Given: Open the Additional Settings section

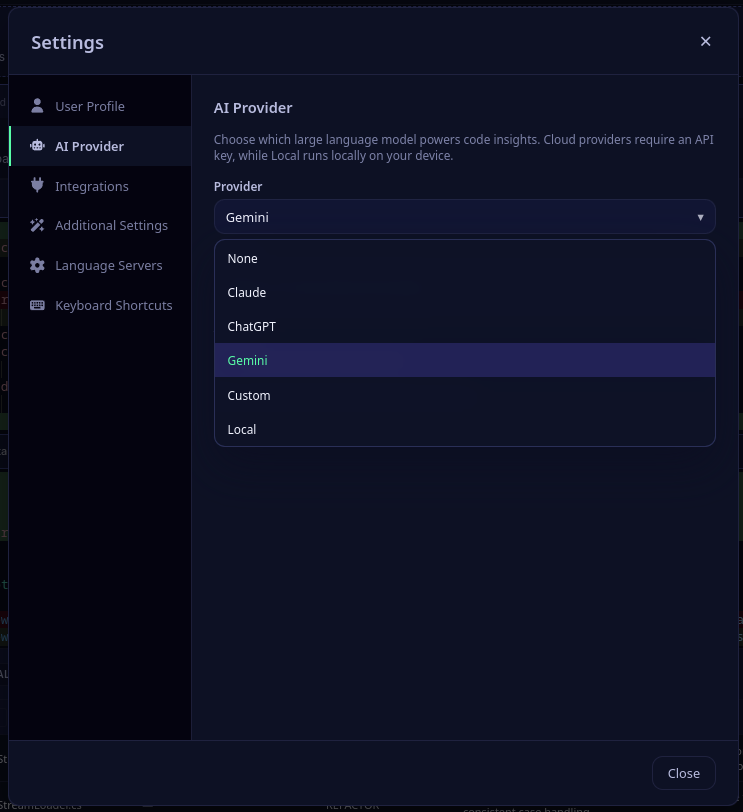Looking at the screenshot, I should coord(111,225).
